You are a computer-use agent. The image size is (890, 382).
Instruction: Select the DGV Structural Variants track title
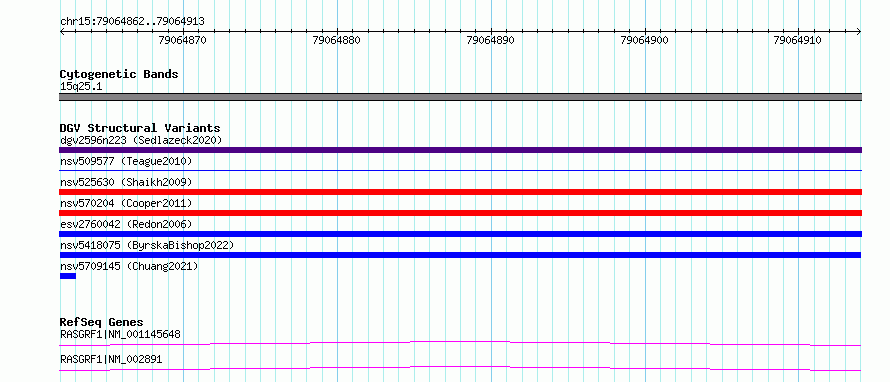[x=140, y=128]
